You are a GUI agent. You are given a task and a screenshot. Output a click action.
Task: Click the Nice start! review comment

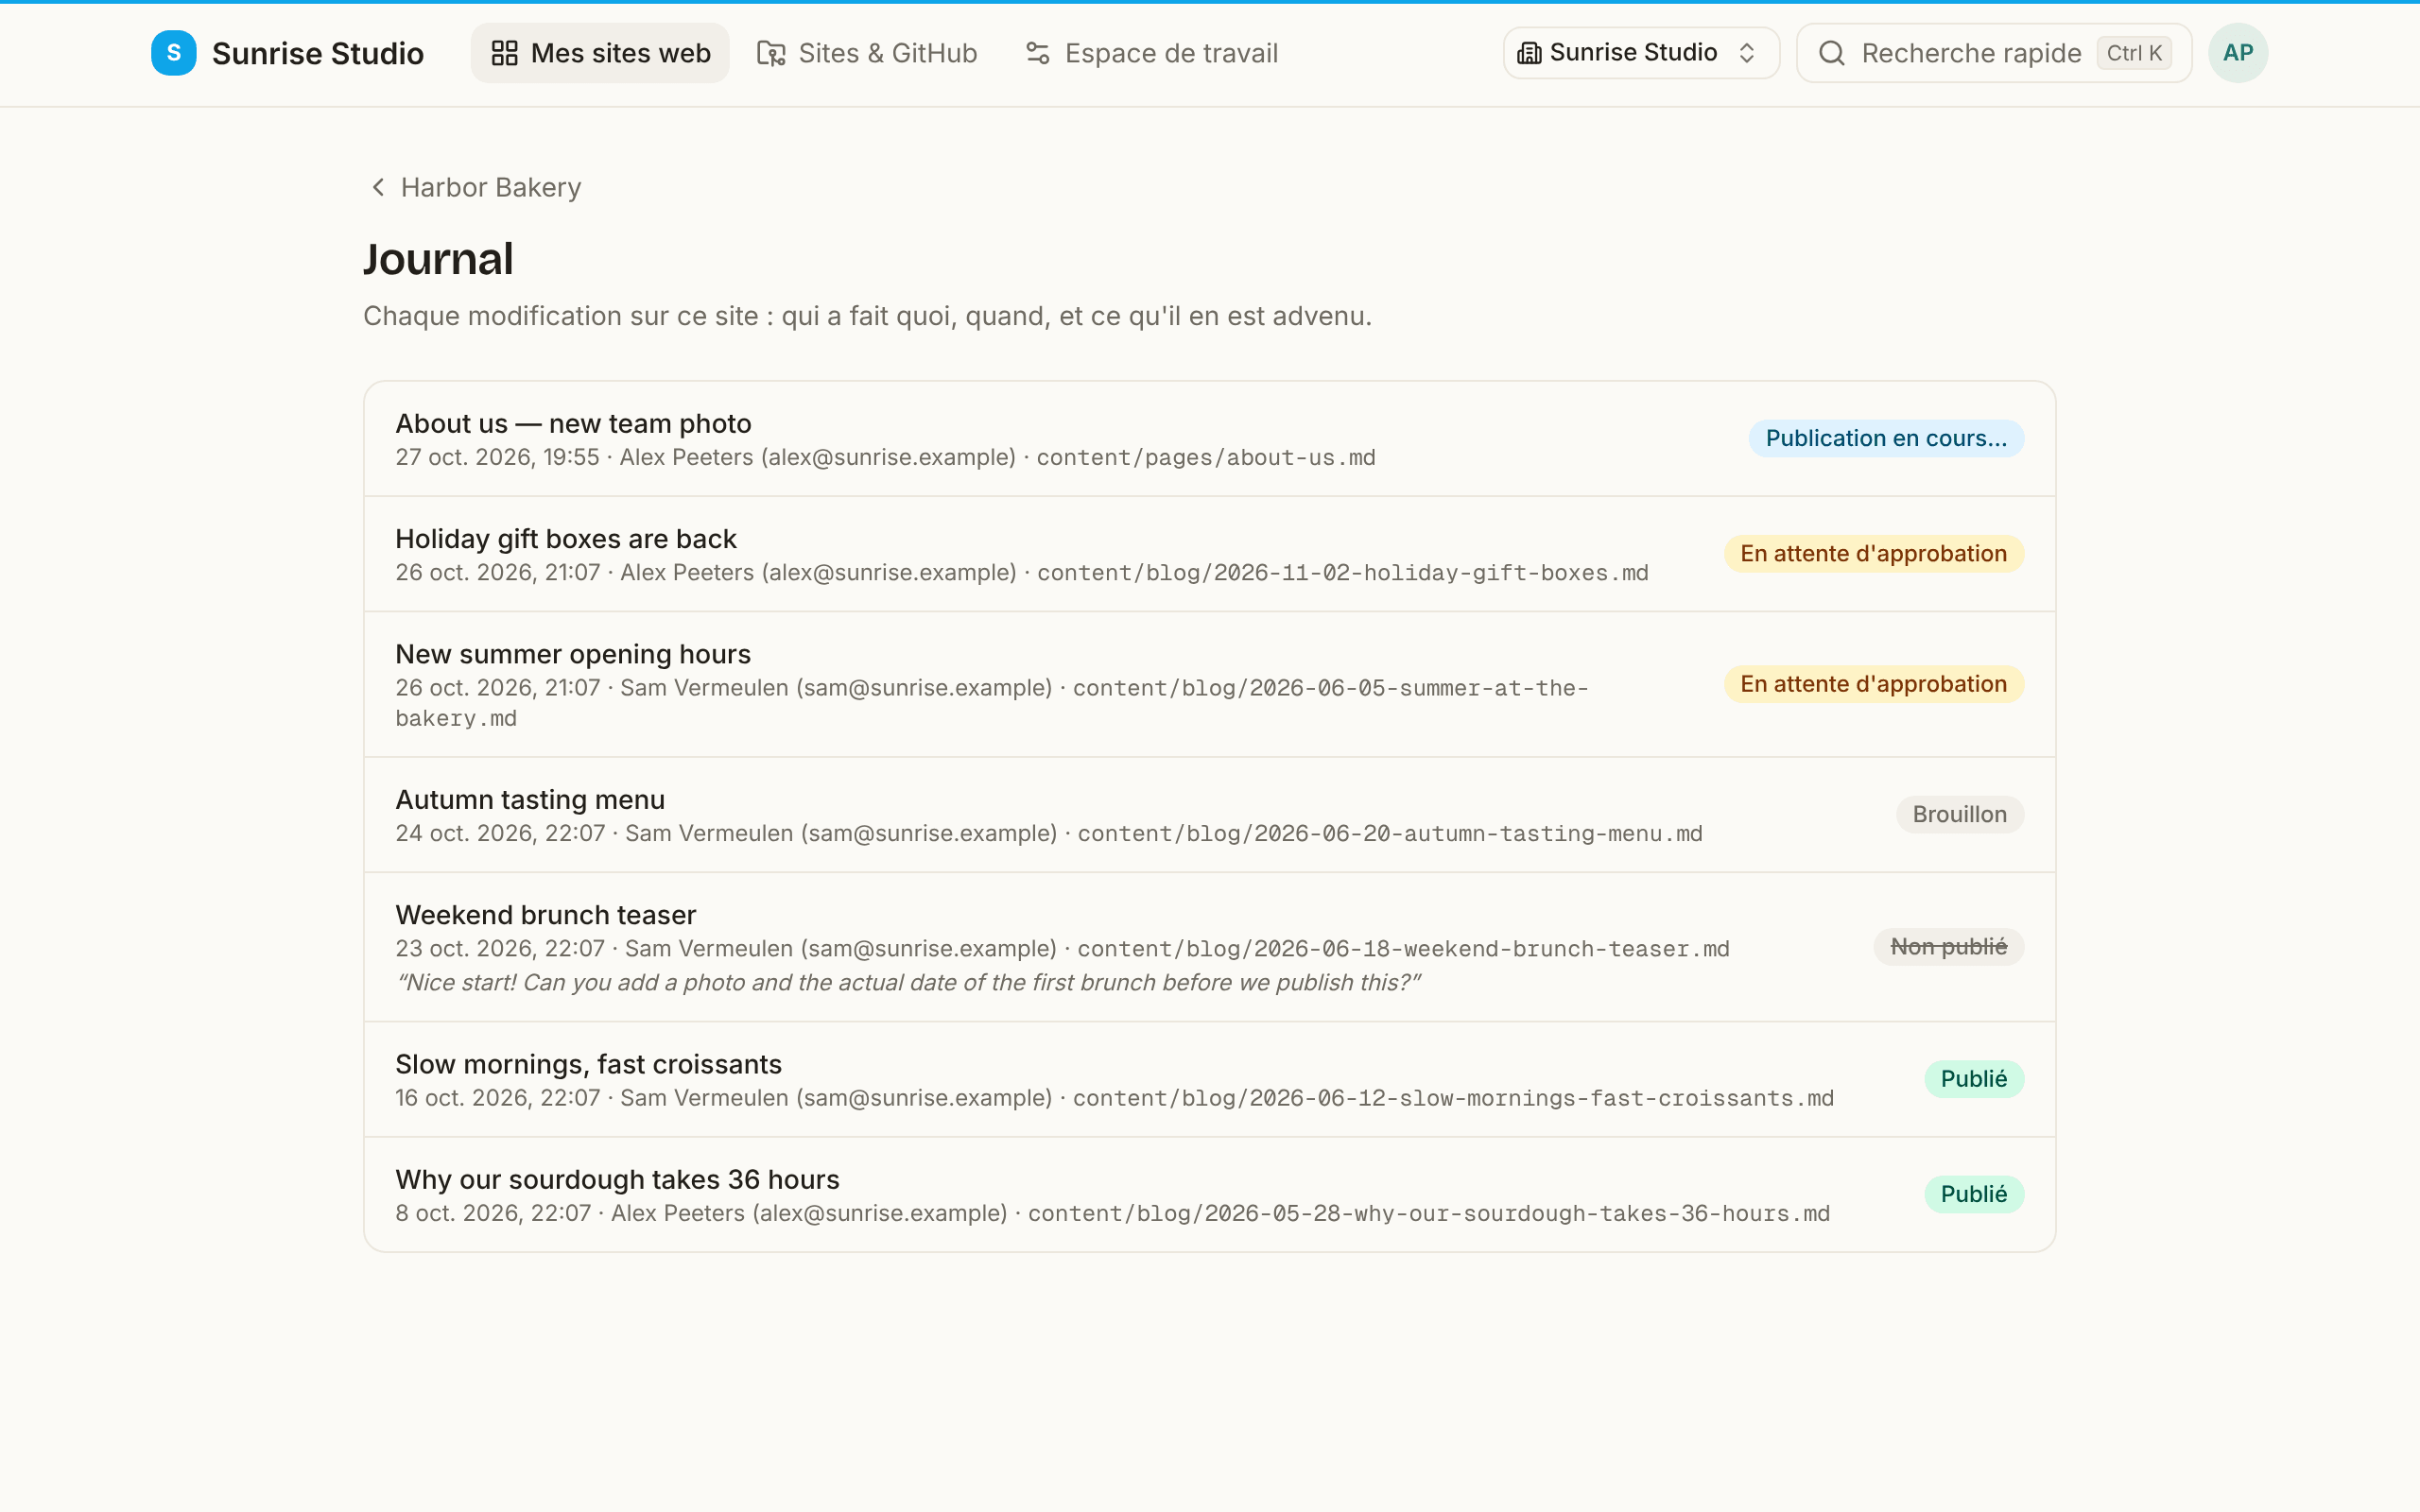pyautogui.click(x=908, y=982)
